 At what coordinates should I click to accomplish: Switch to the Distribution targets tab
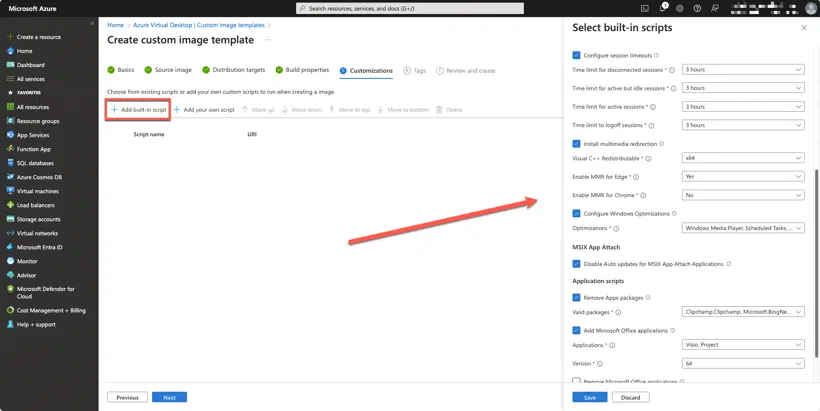pos(234,70)
